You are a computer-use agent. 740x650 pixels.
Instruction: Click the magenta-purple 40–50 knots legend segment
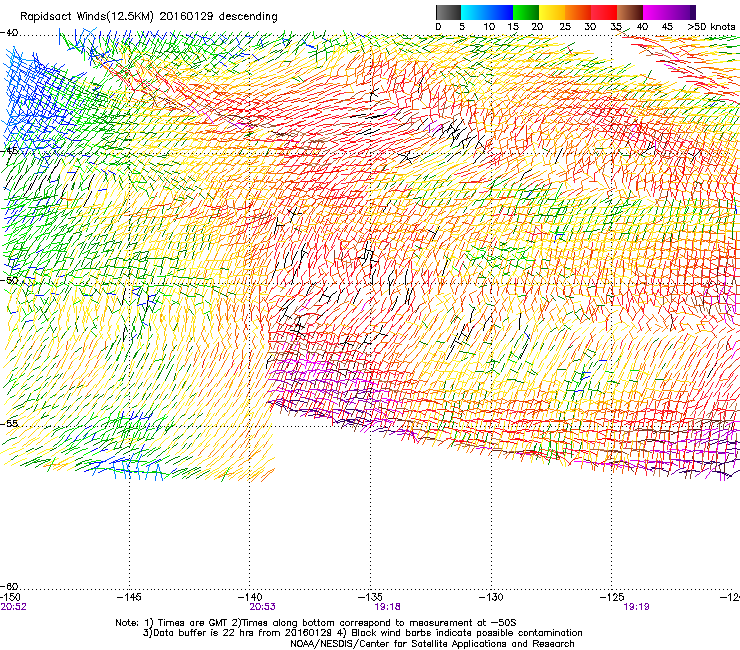coord(669,12)
